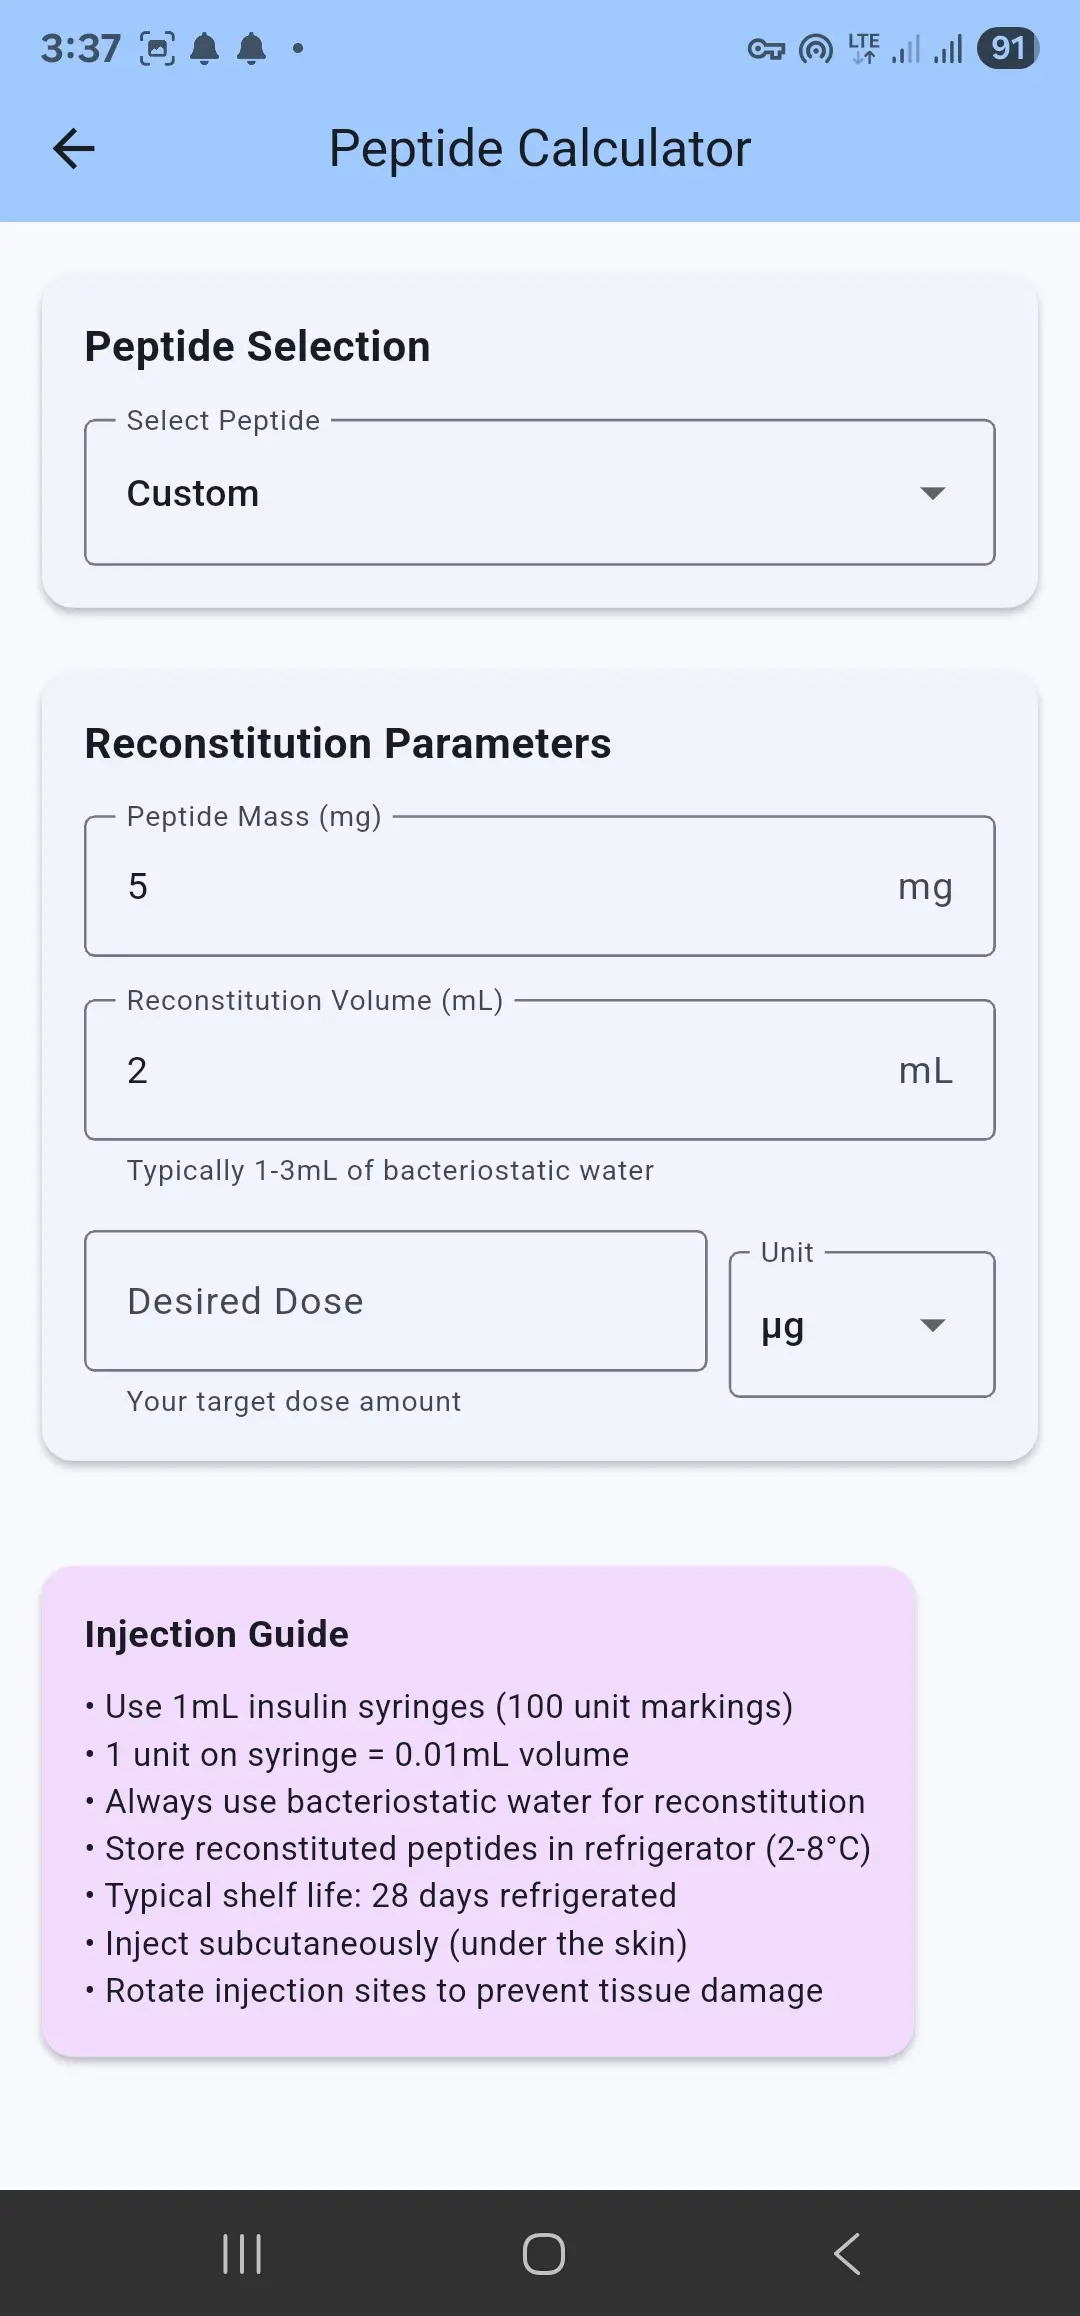This screenshot has width=1080, height=2316.
Task: Tap the Select Peptide dropdown arrow
Action: 932,493
